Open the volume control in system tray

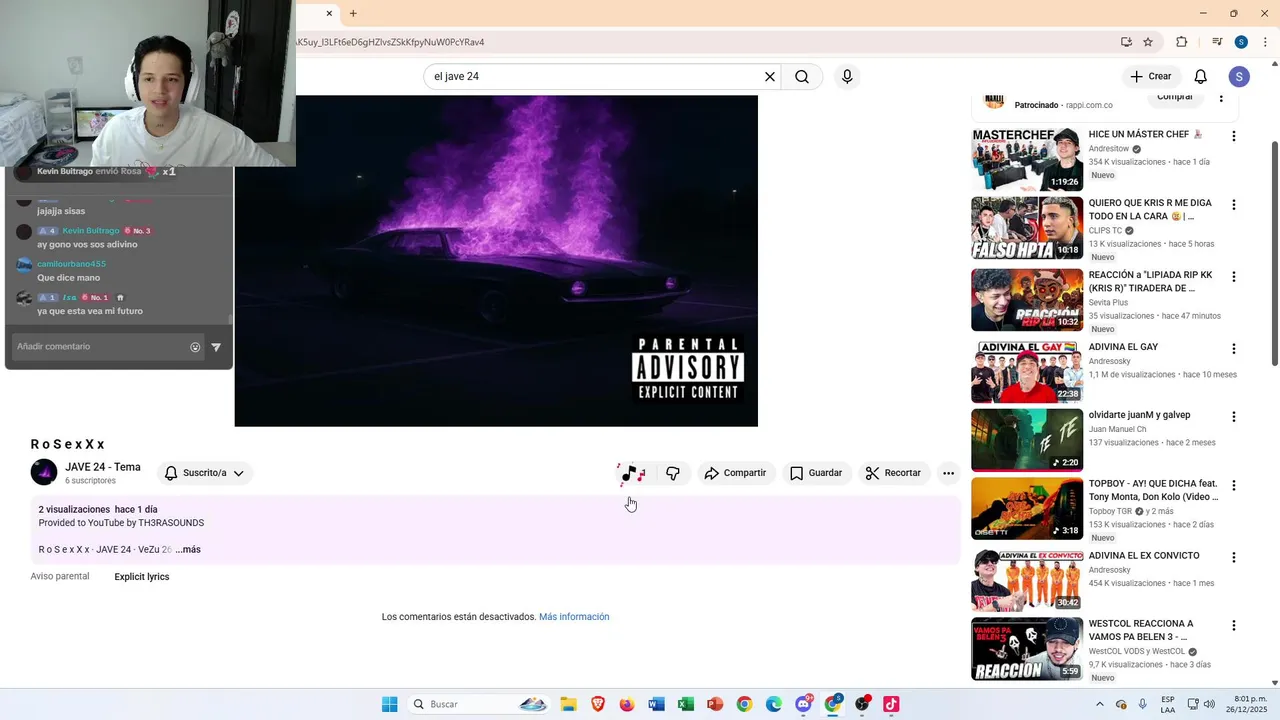(1209, 704)
